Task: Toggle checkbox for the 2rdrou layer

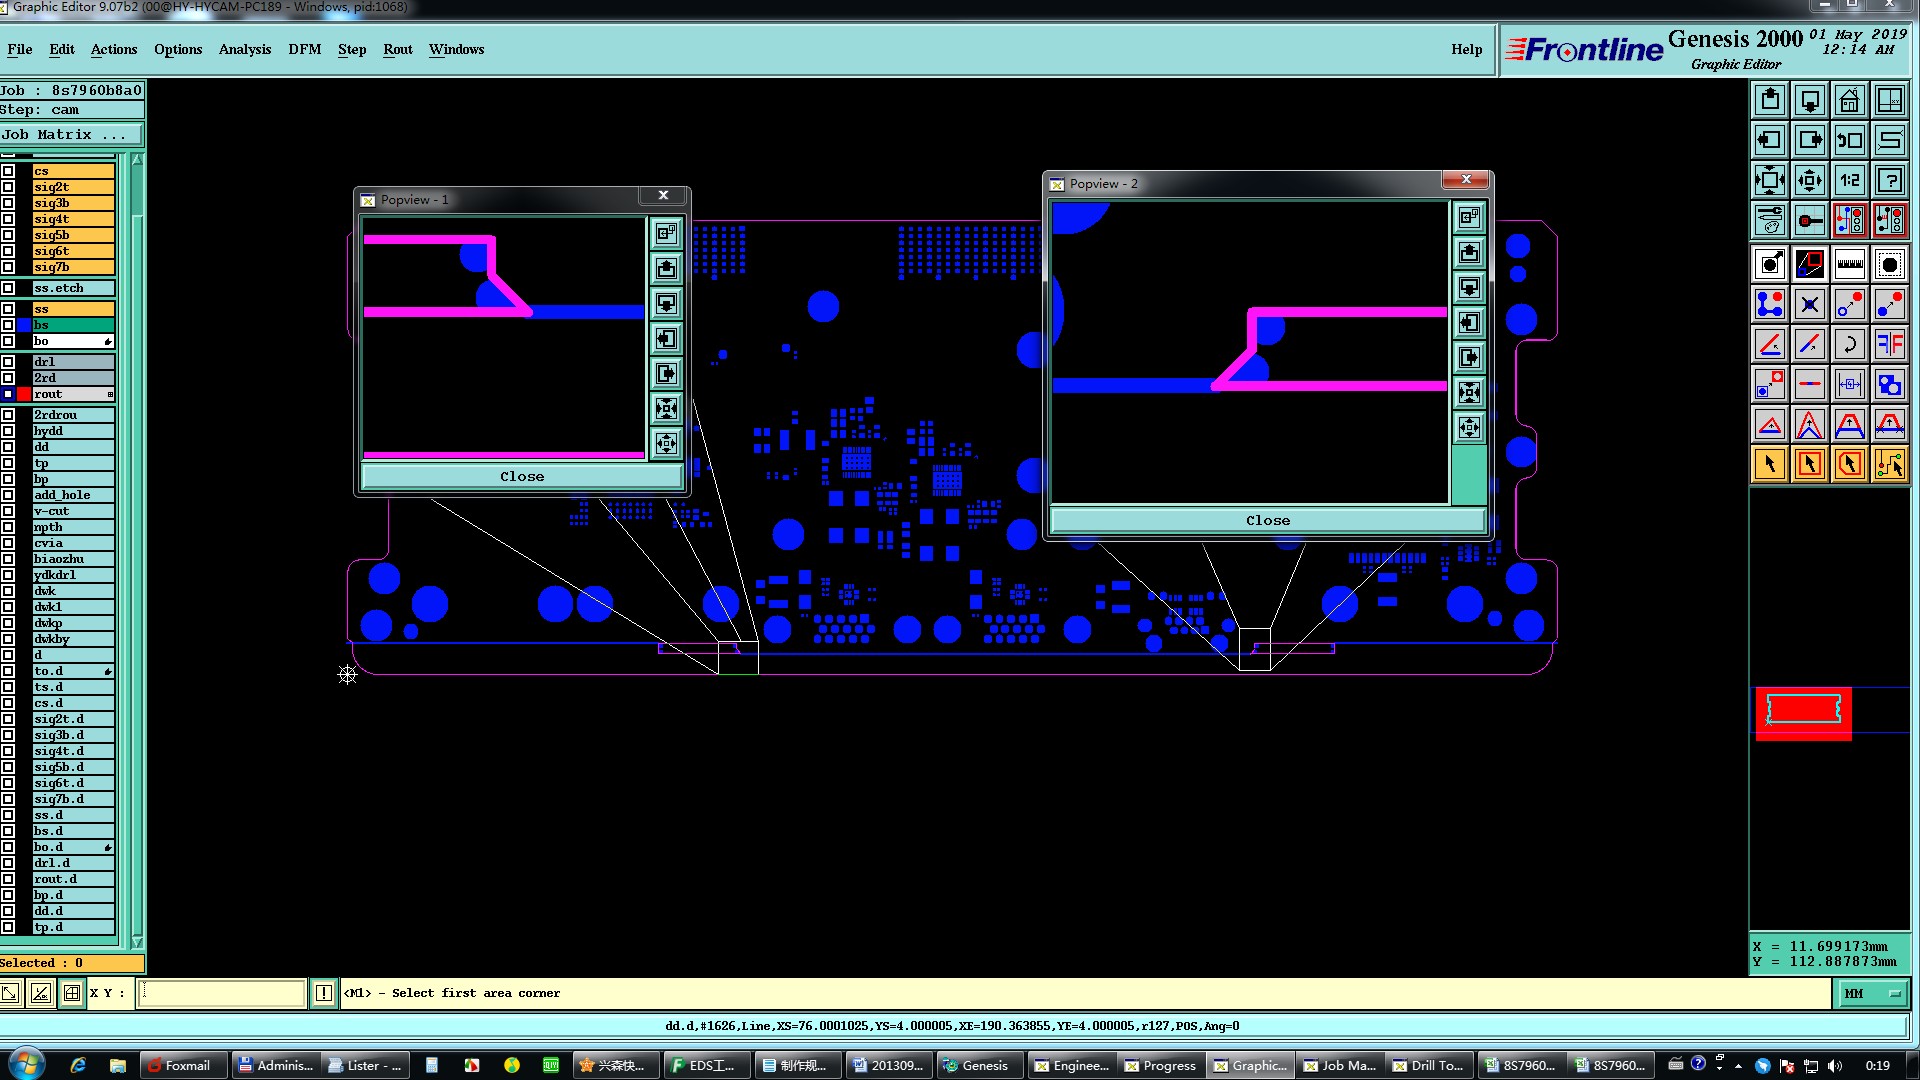Action: [x=8, y=415]
